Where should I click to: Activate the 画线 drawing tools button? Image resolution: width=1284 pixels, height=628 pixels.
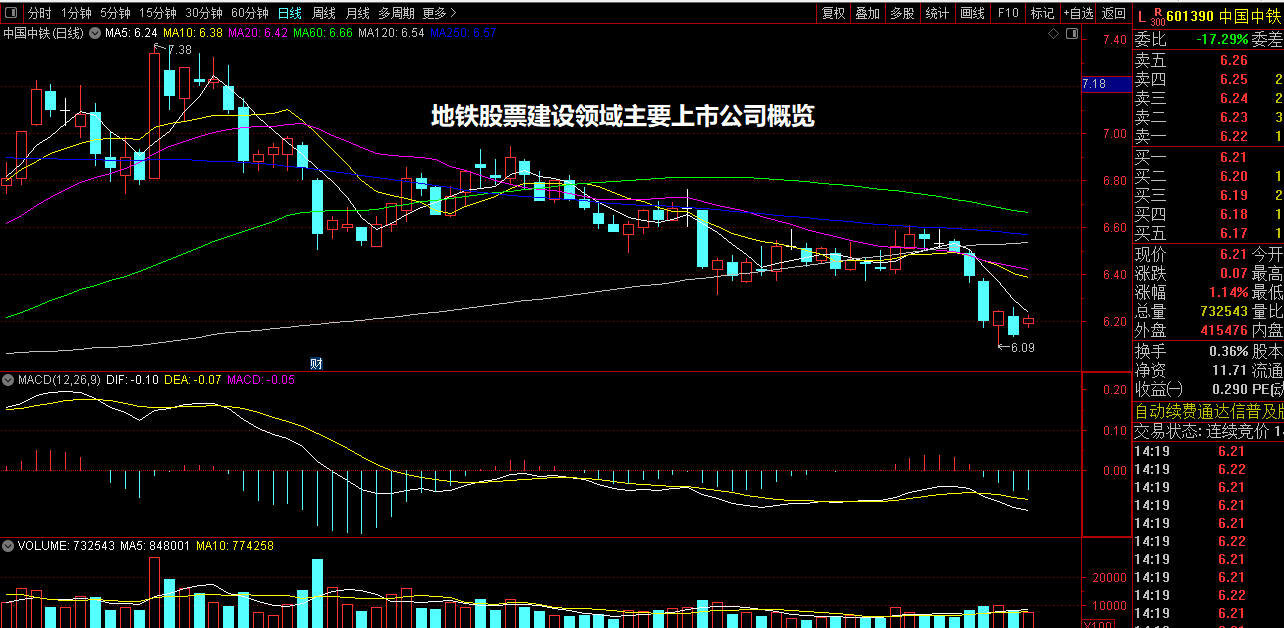(x=972, y=13)
